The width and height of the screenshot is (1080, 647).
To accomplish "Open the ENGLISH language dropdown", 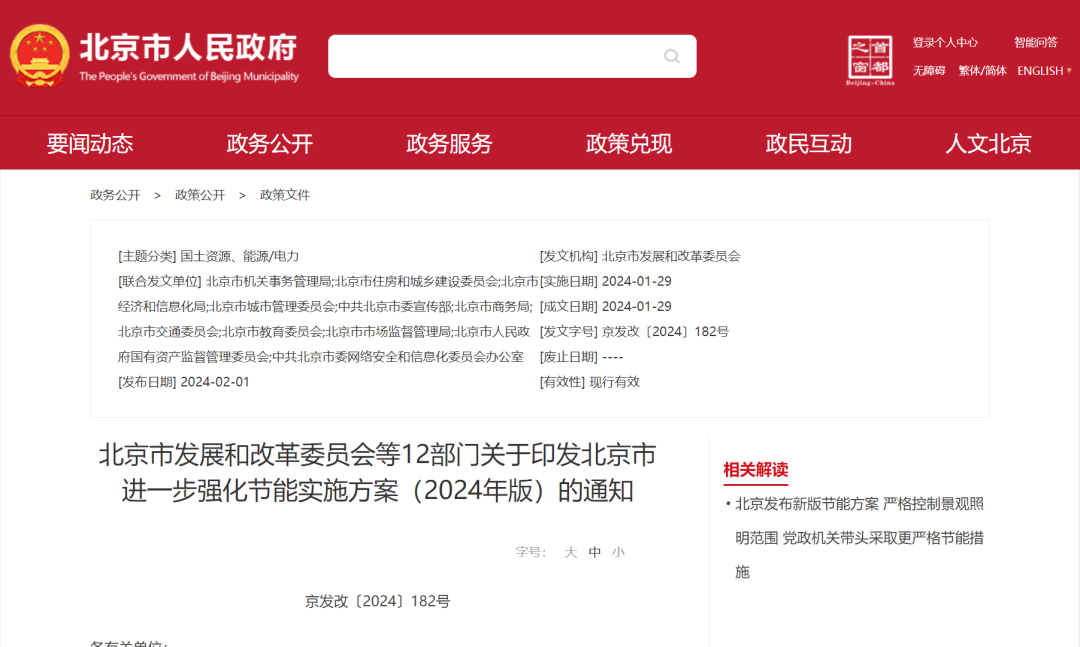I will 1044,71.
